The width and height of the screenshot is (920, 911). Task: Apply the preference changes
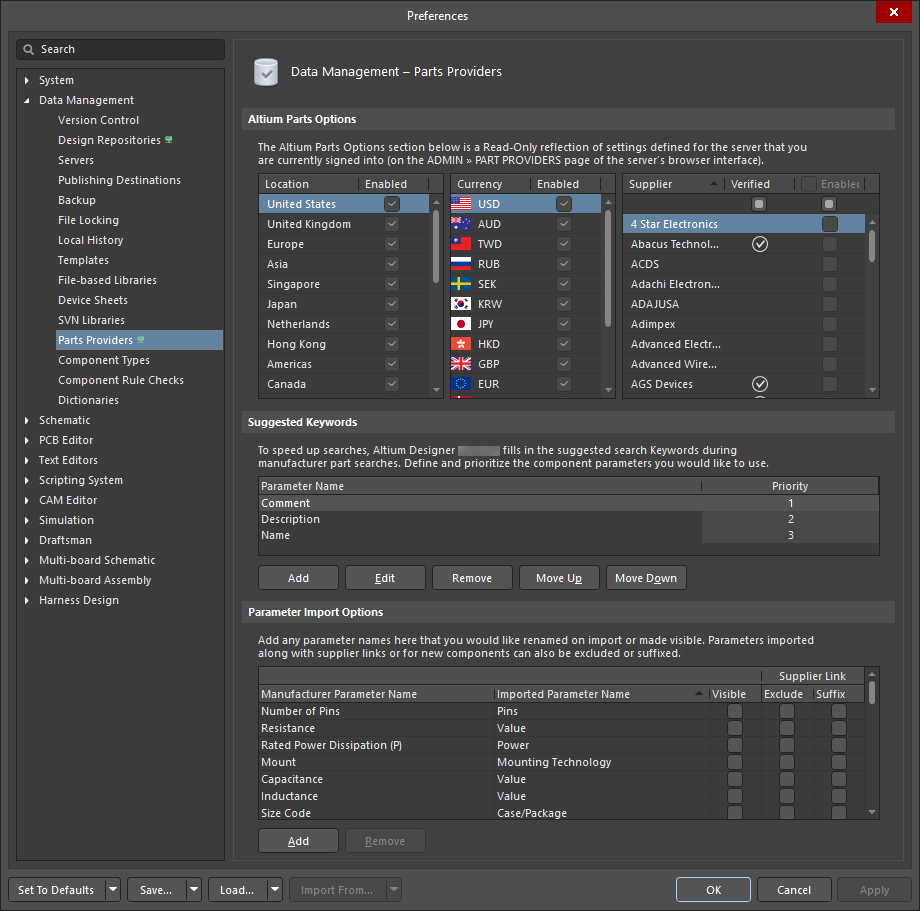(x=874, y=889)
